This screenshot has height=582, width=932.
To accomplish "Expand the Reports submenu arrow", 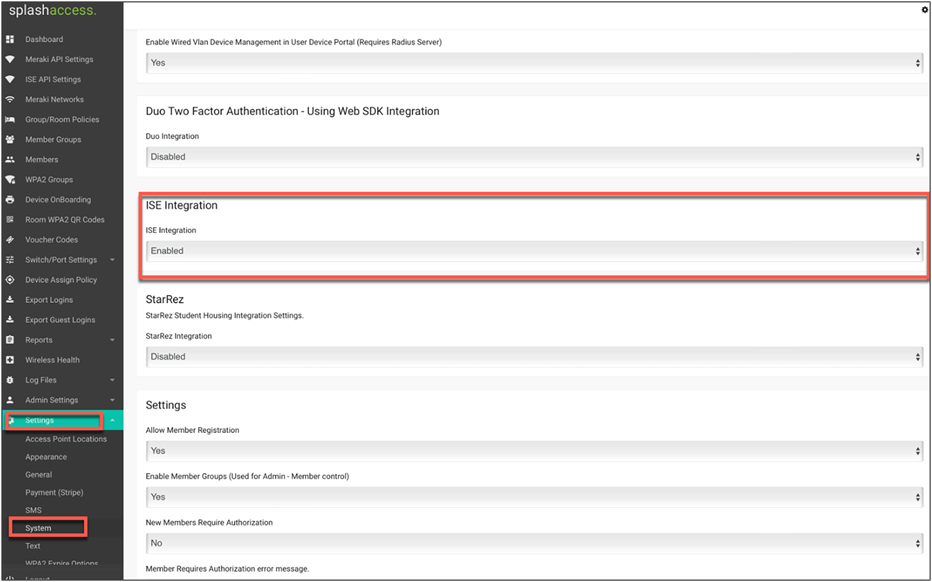I will pyautogui.click(x=112, y=340).
